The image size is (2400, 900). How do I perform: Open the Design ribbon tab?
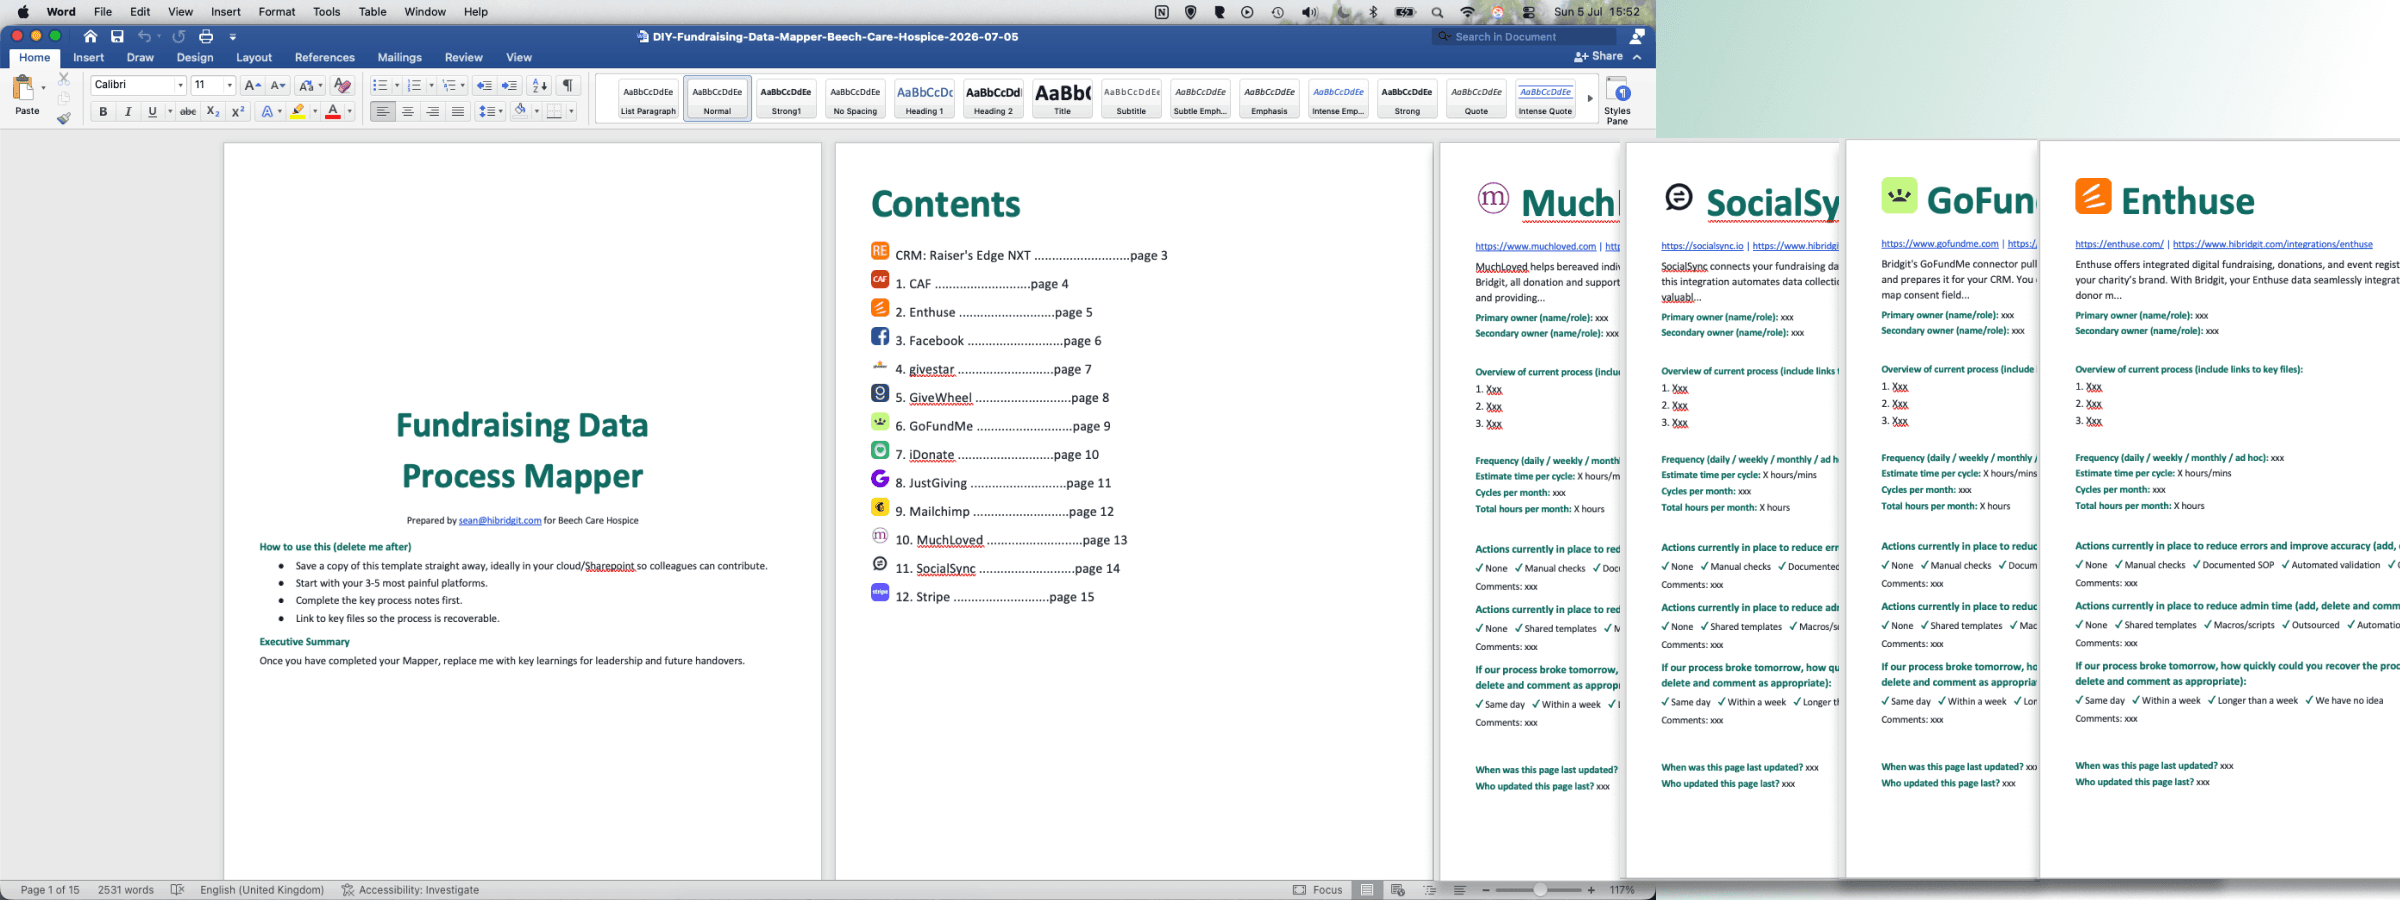pyautogui.click(x=195, y=57)
